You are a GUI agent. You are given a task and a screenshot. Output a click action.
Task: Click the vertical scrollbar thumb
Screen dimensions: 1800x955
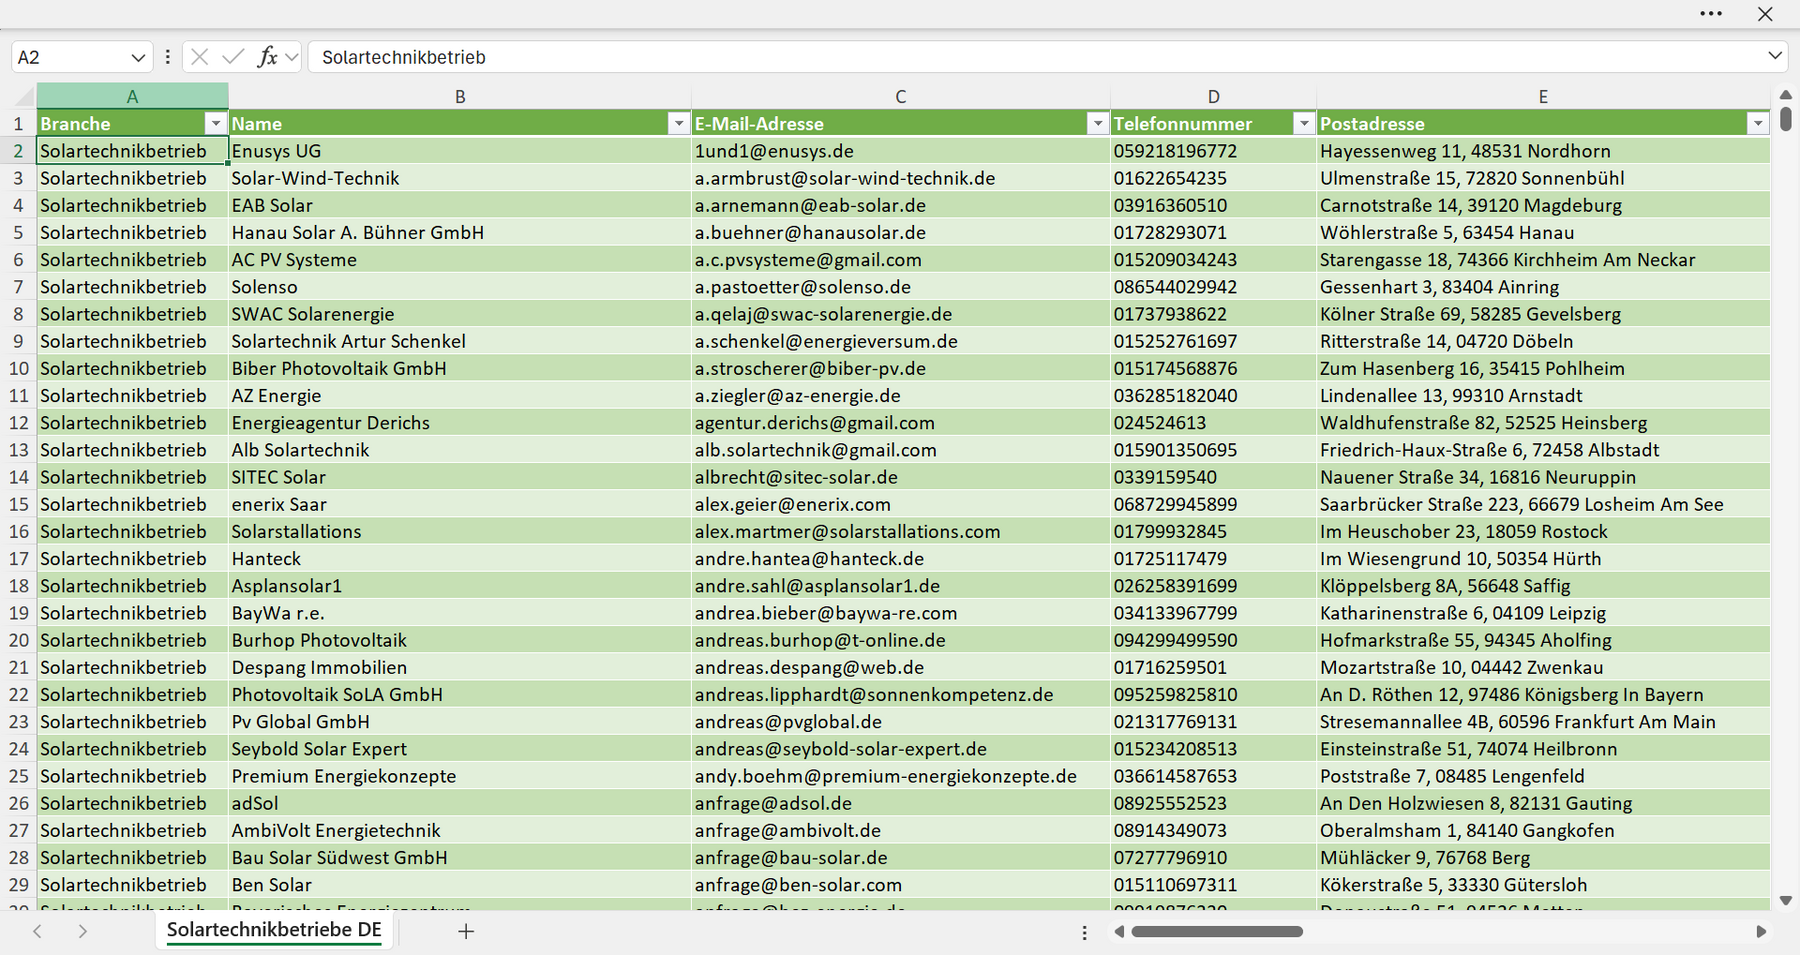(1786, 119)
